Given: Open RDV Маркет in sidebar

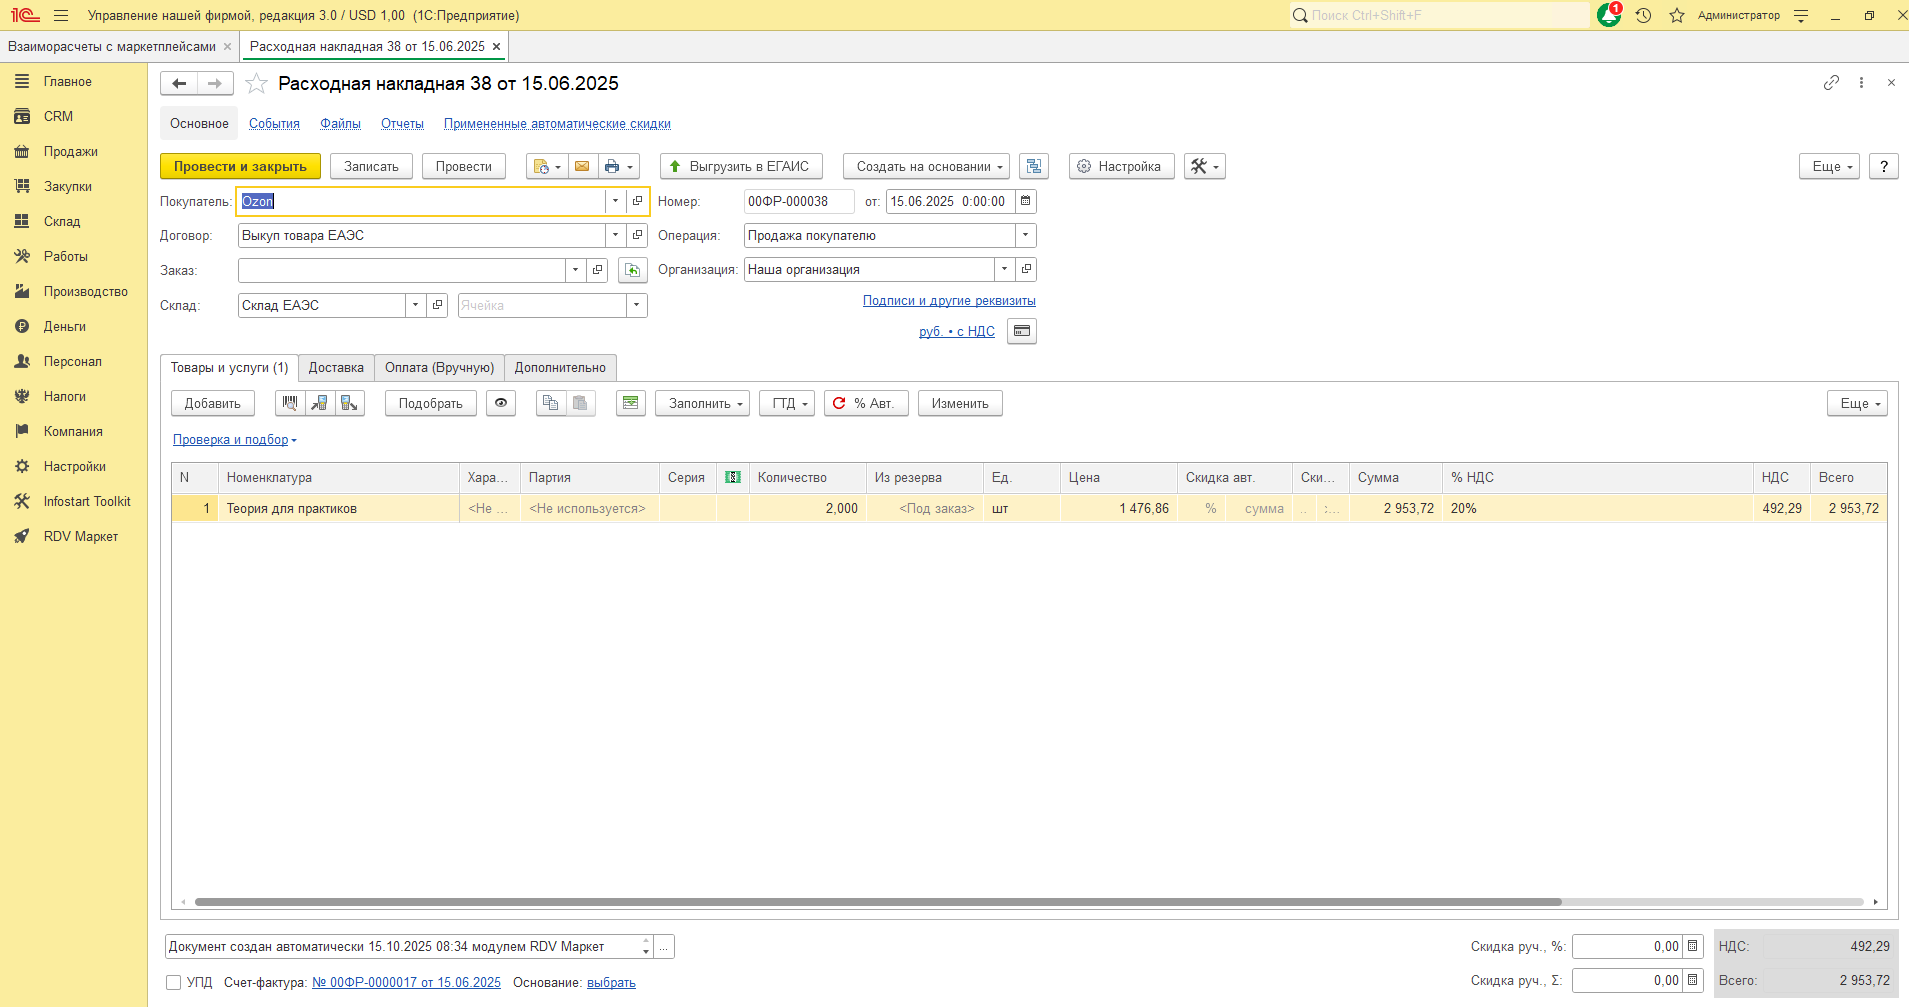Looking at the screenshot, I should [80, 537].
